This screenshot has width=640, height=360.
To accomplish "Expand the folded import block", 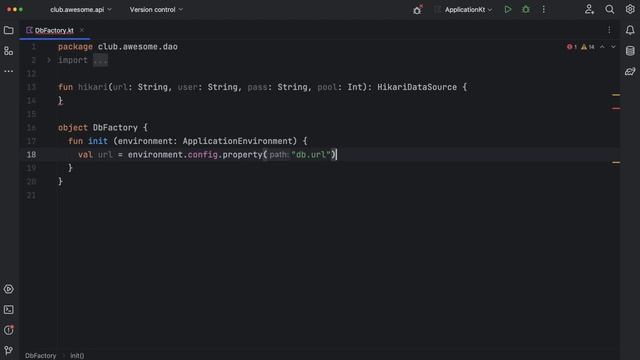I will (49, 60).
